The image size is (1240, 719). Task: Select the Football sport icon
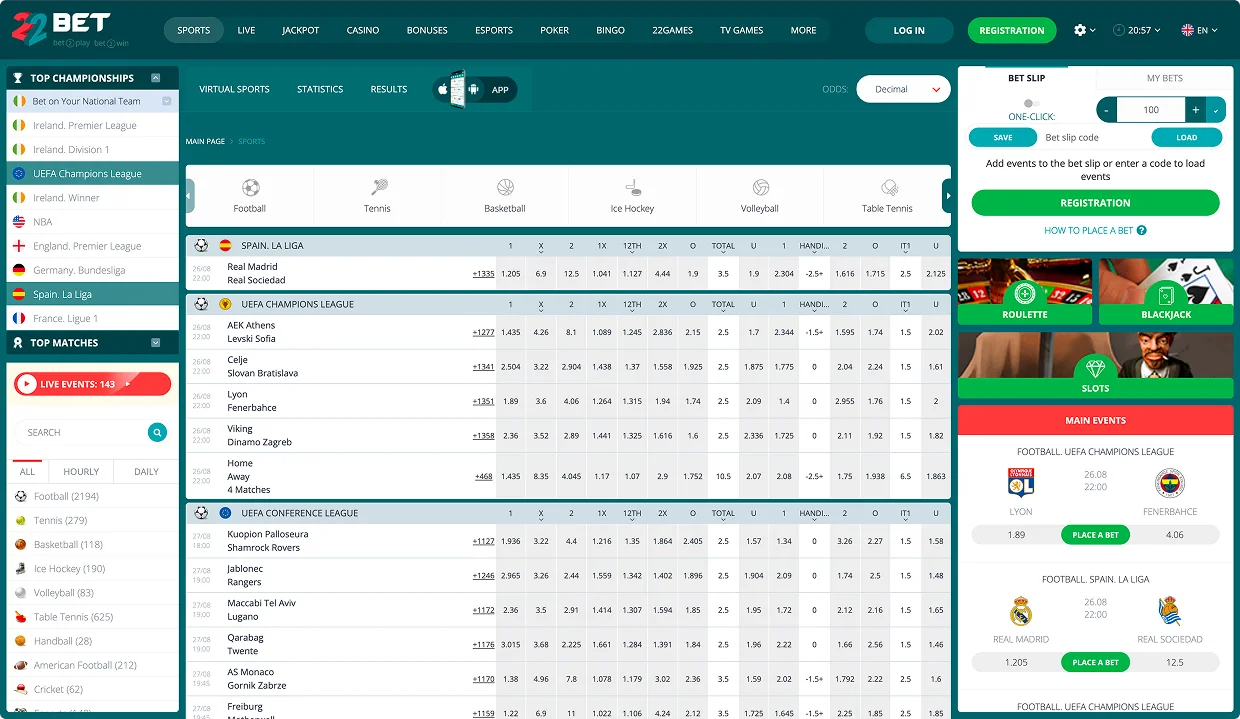pyautogui.click(x=250, y=187)
